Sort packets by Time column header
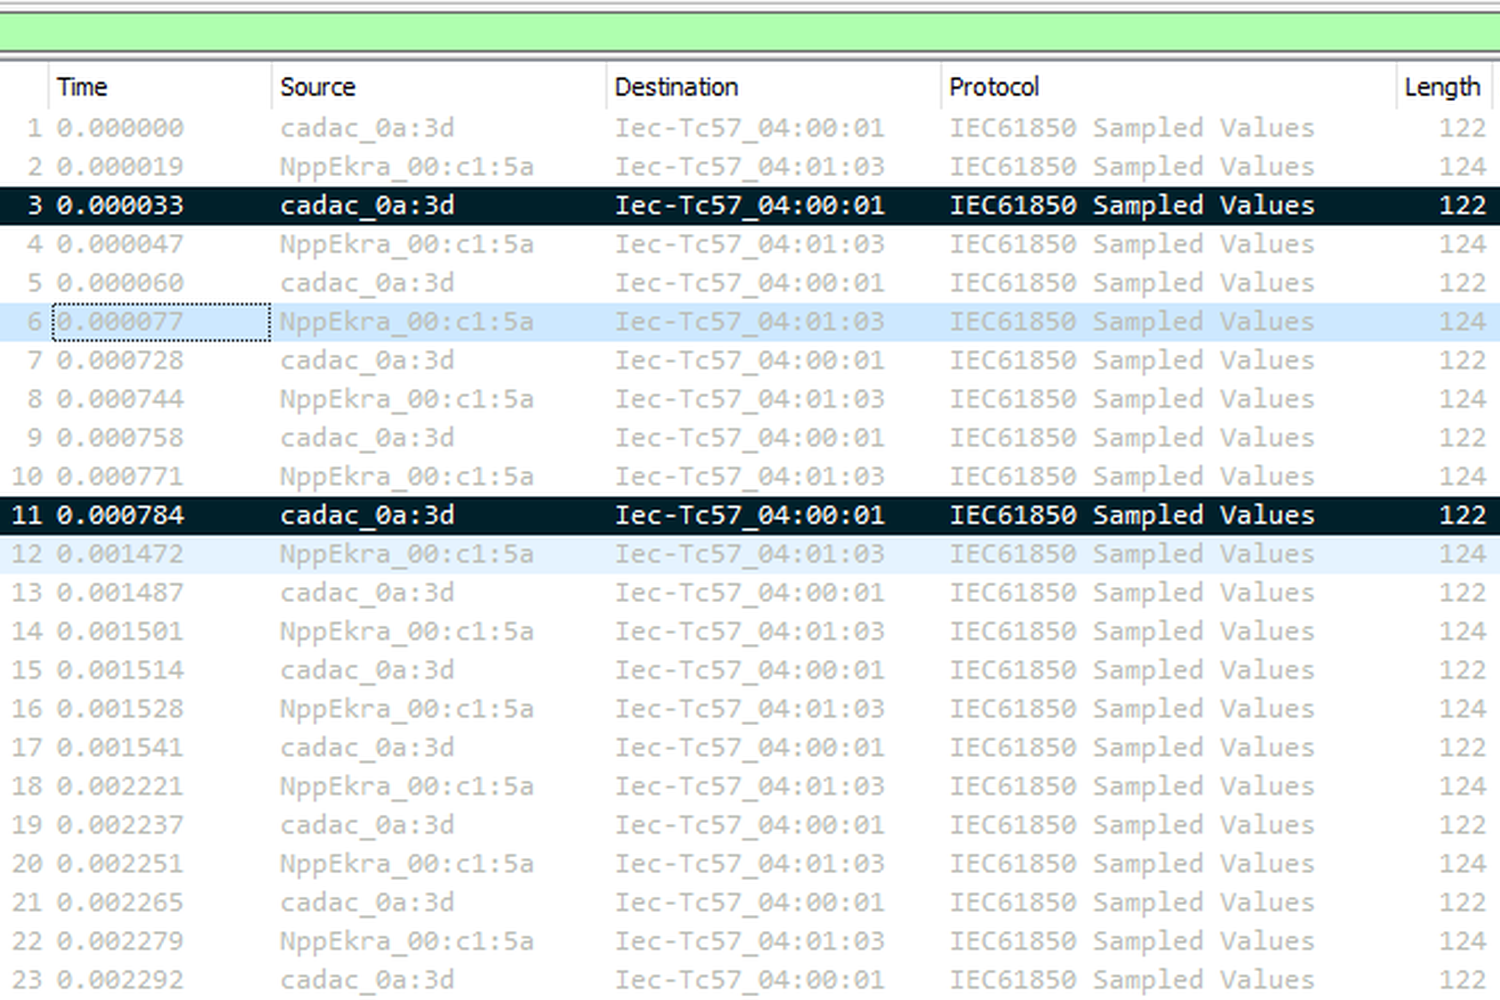The width and height of the screenshot is (1500, 1000). (159, 87)
